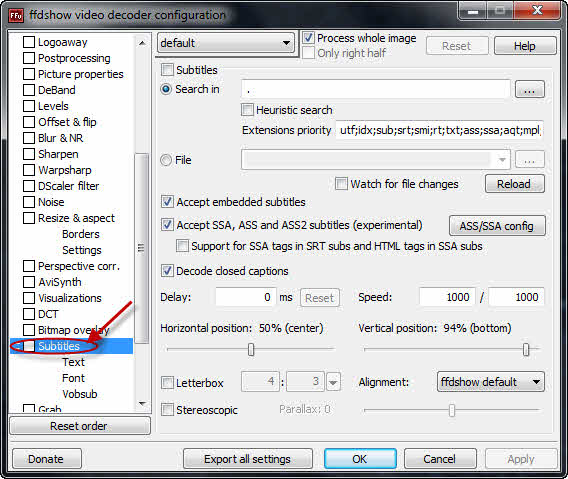Toggle Decode closed captions option
Image resolution: width=568 pixels, height=479 pixels.
pyautogui.click(x=167, y=271)
